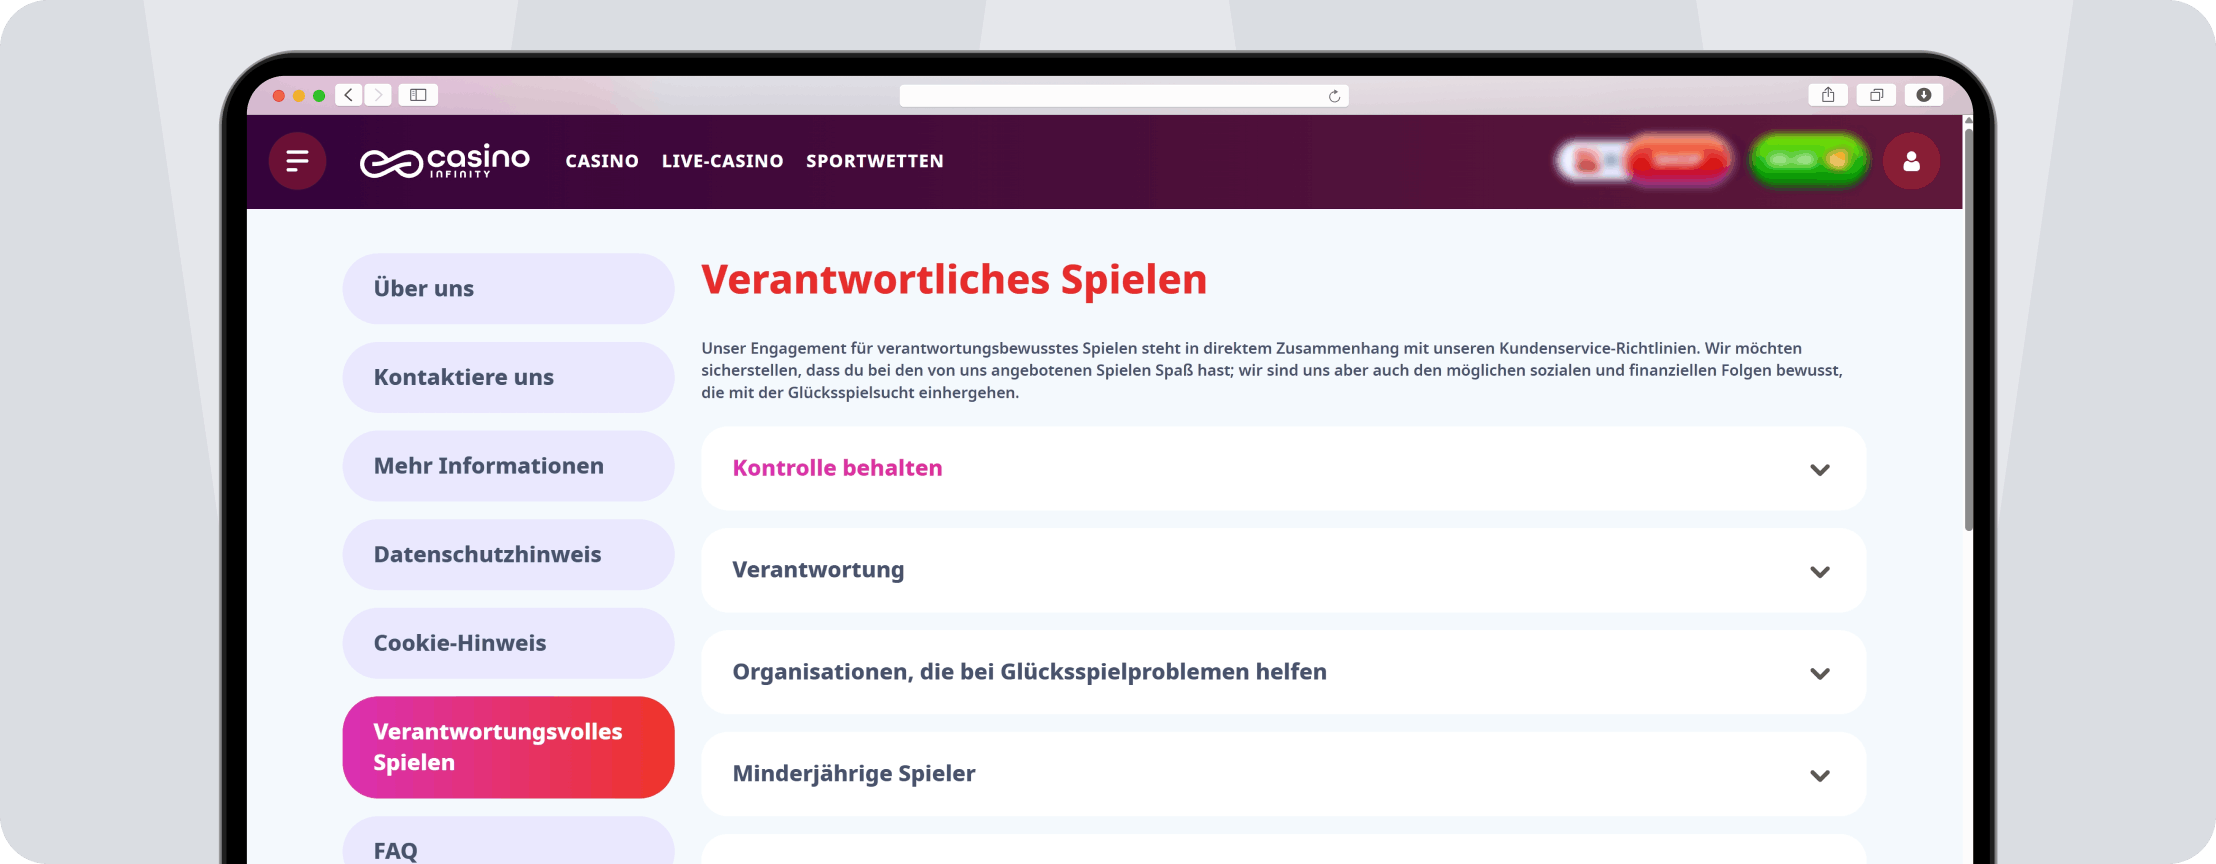Open the hamburger menu button
This screenshot has height=864, width=2216.
(297, 161)
